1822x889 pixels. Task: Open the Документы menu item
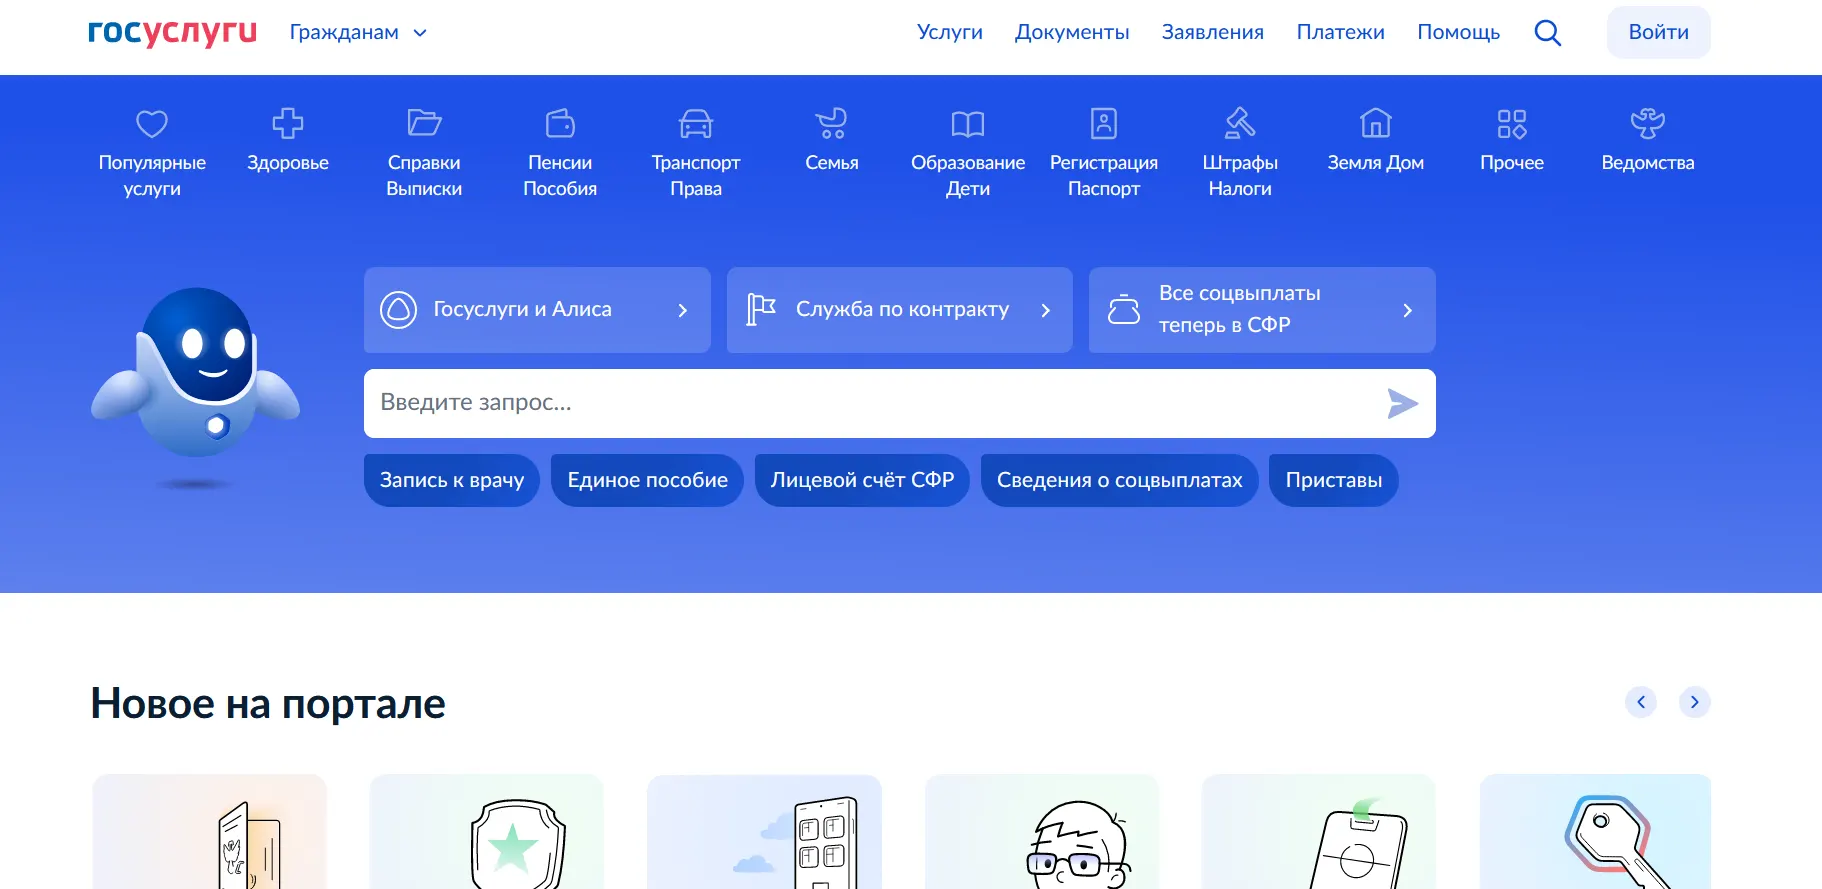click(1072, 32)
